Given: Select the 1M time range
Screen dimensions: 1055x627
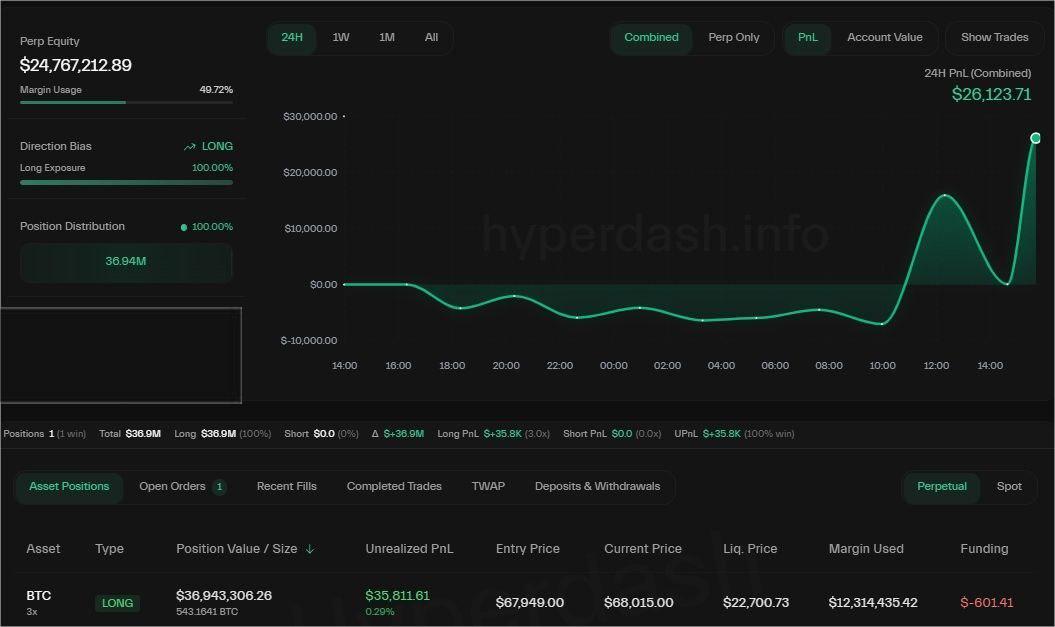Looking at the screenshot, I should tap(387, 37).
